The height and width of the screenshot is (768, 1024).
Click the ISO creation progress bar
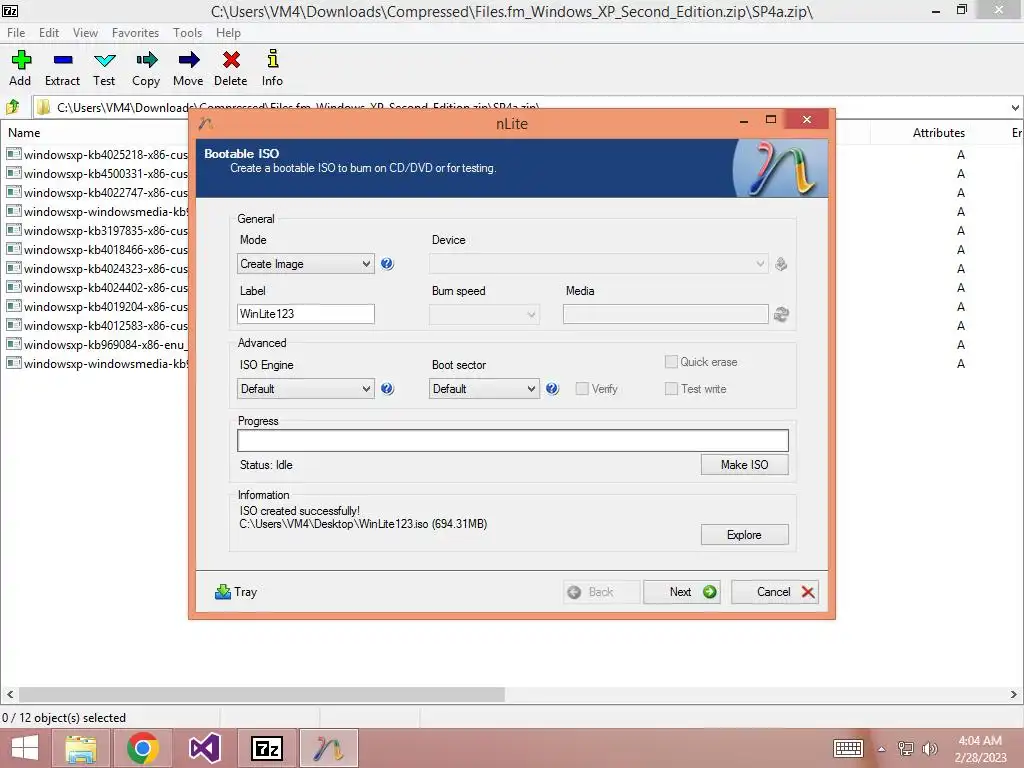[513, 440]
